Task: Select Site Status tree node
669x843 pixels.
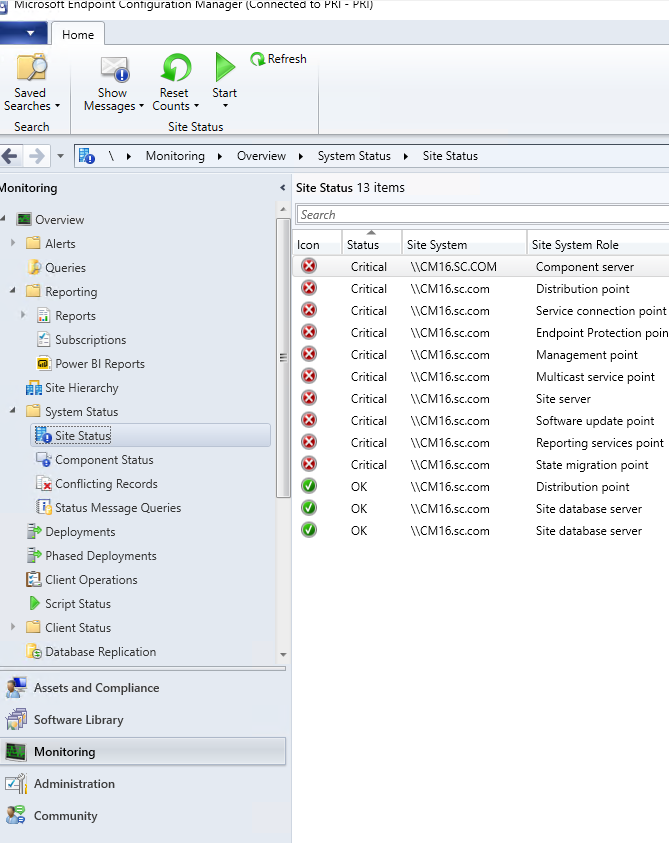Action: [x=151, y=435]
